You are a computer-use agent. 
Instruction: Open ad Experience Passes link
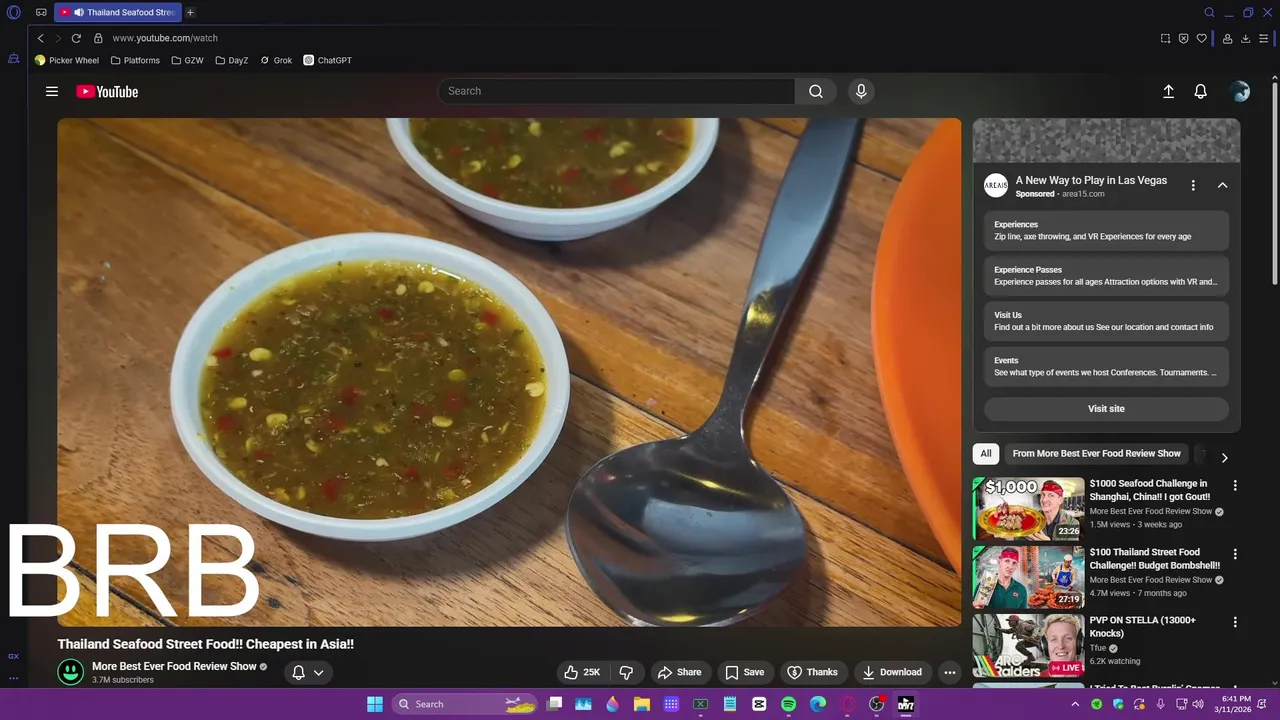1106,276
